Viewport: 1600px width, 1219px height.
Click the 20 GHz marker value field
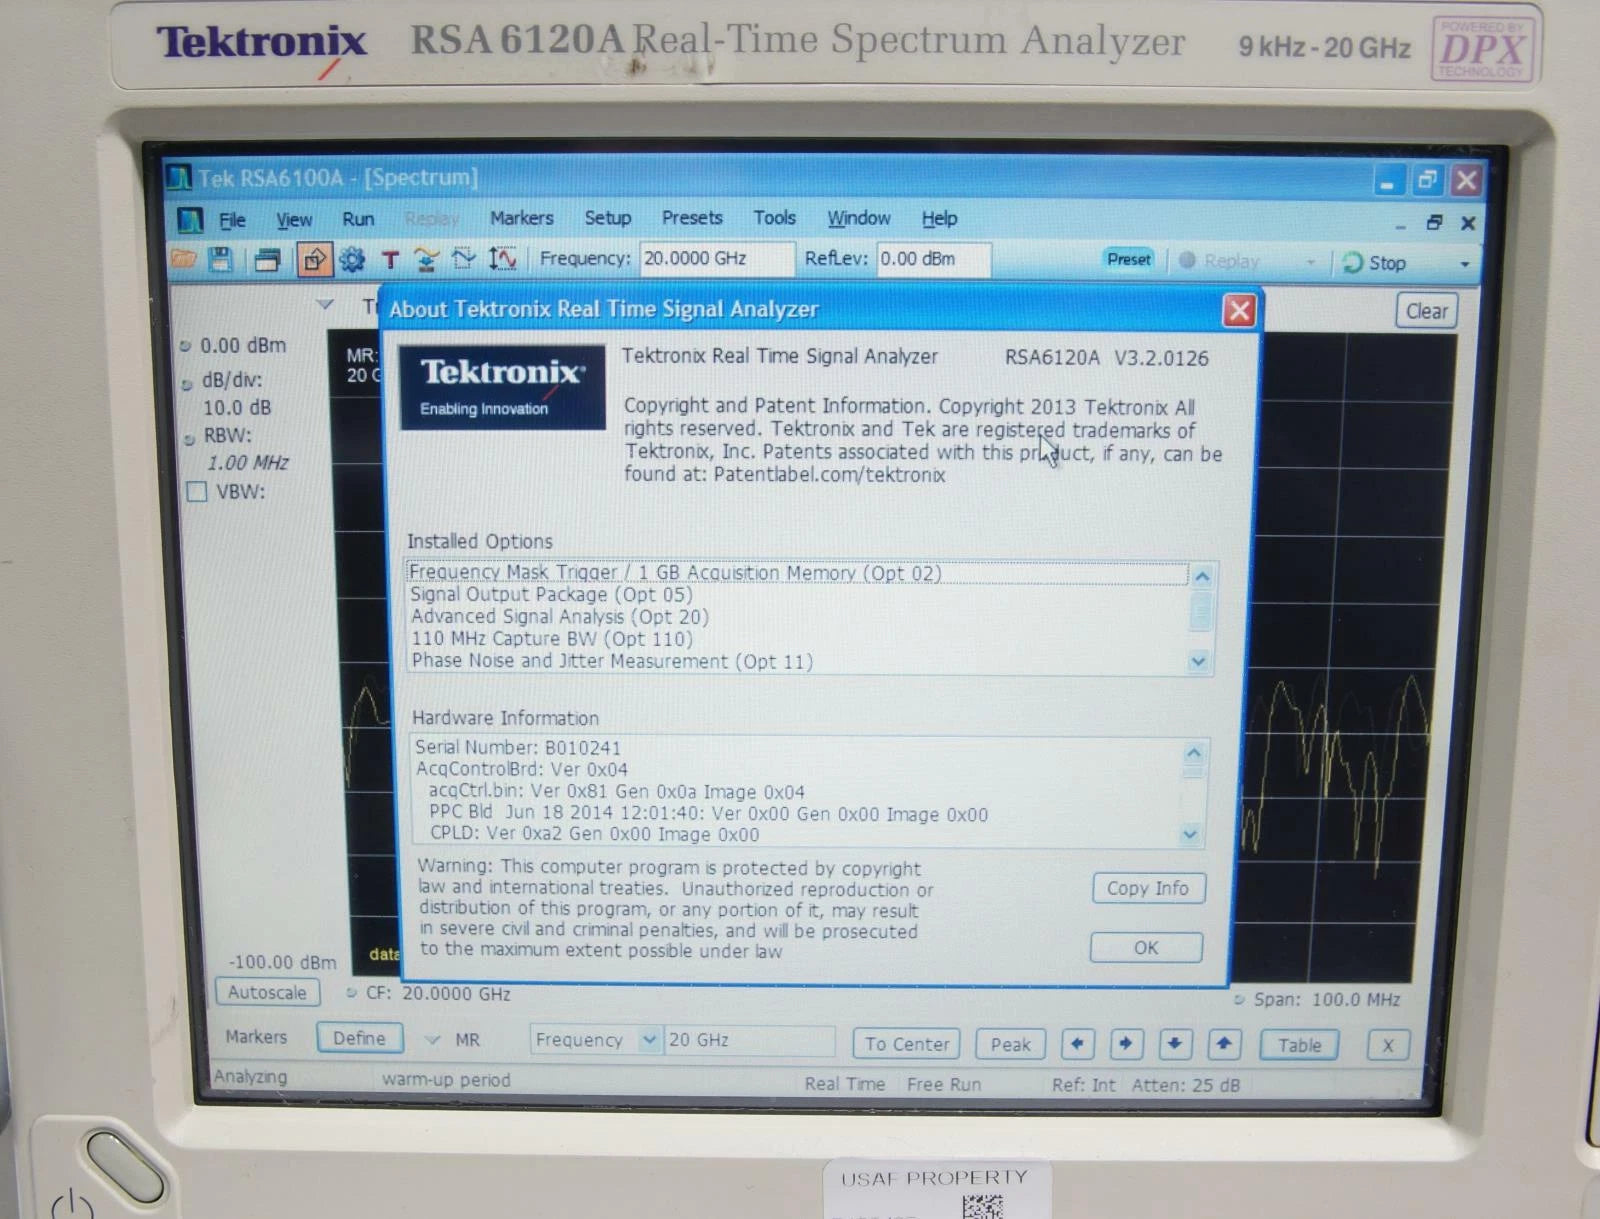point(750,1040)
